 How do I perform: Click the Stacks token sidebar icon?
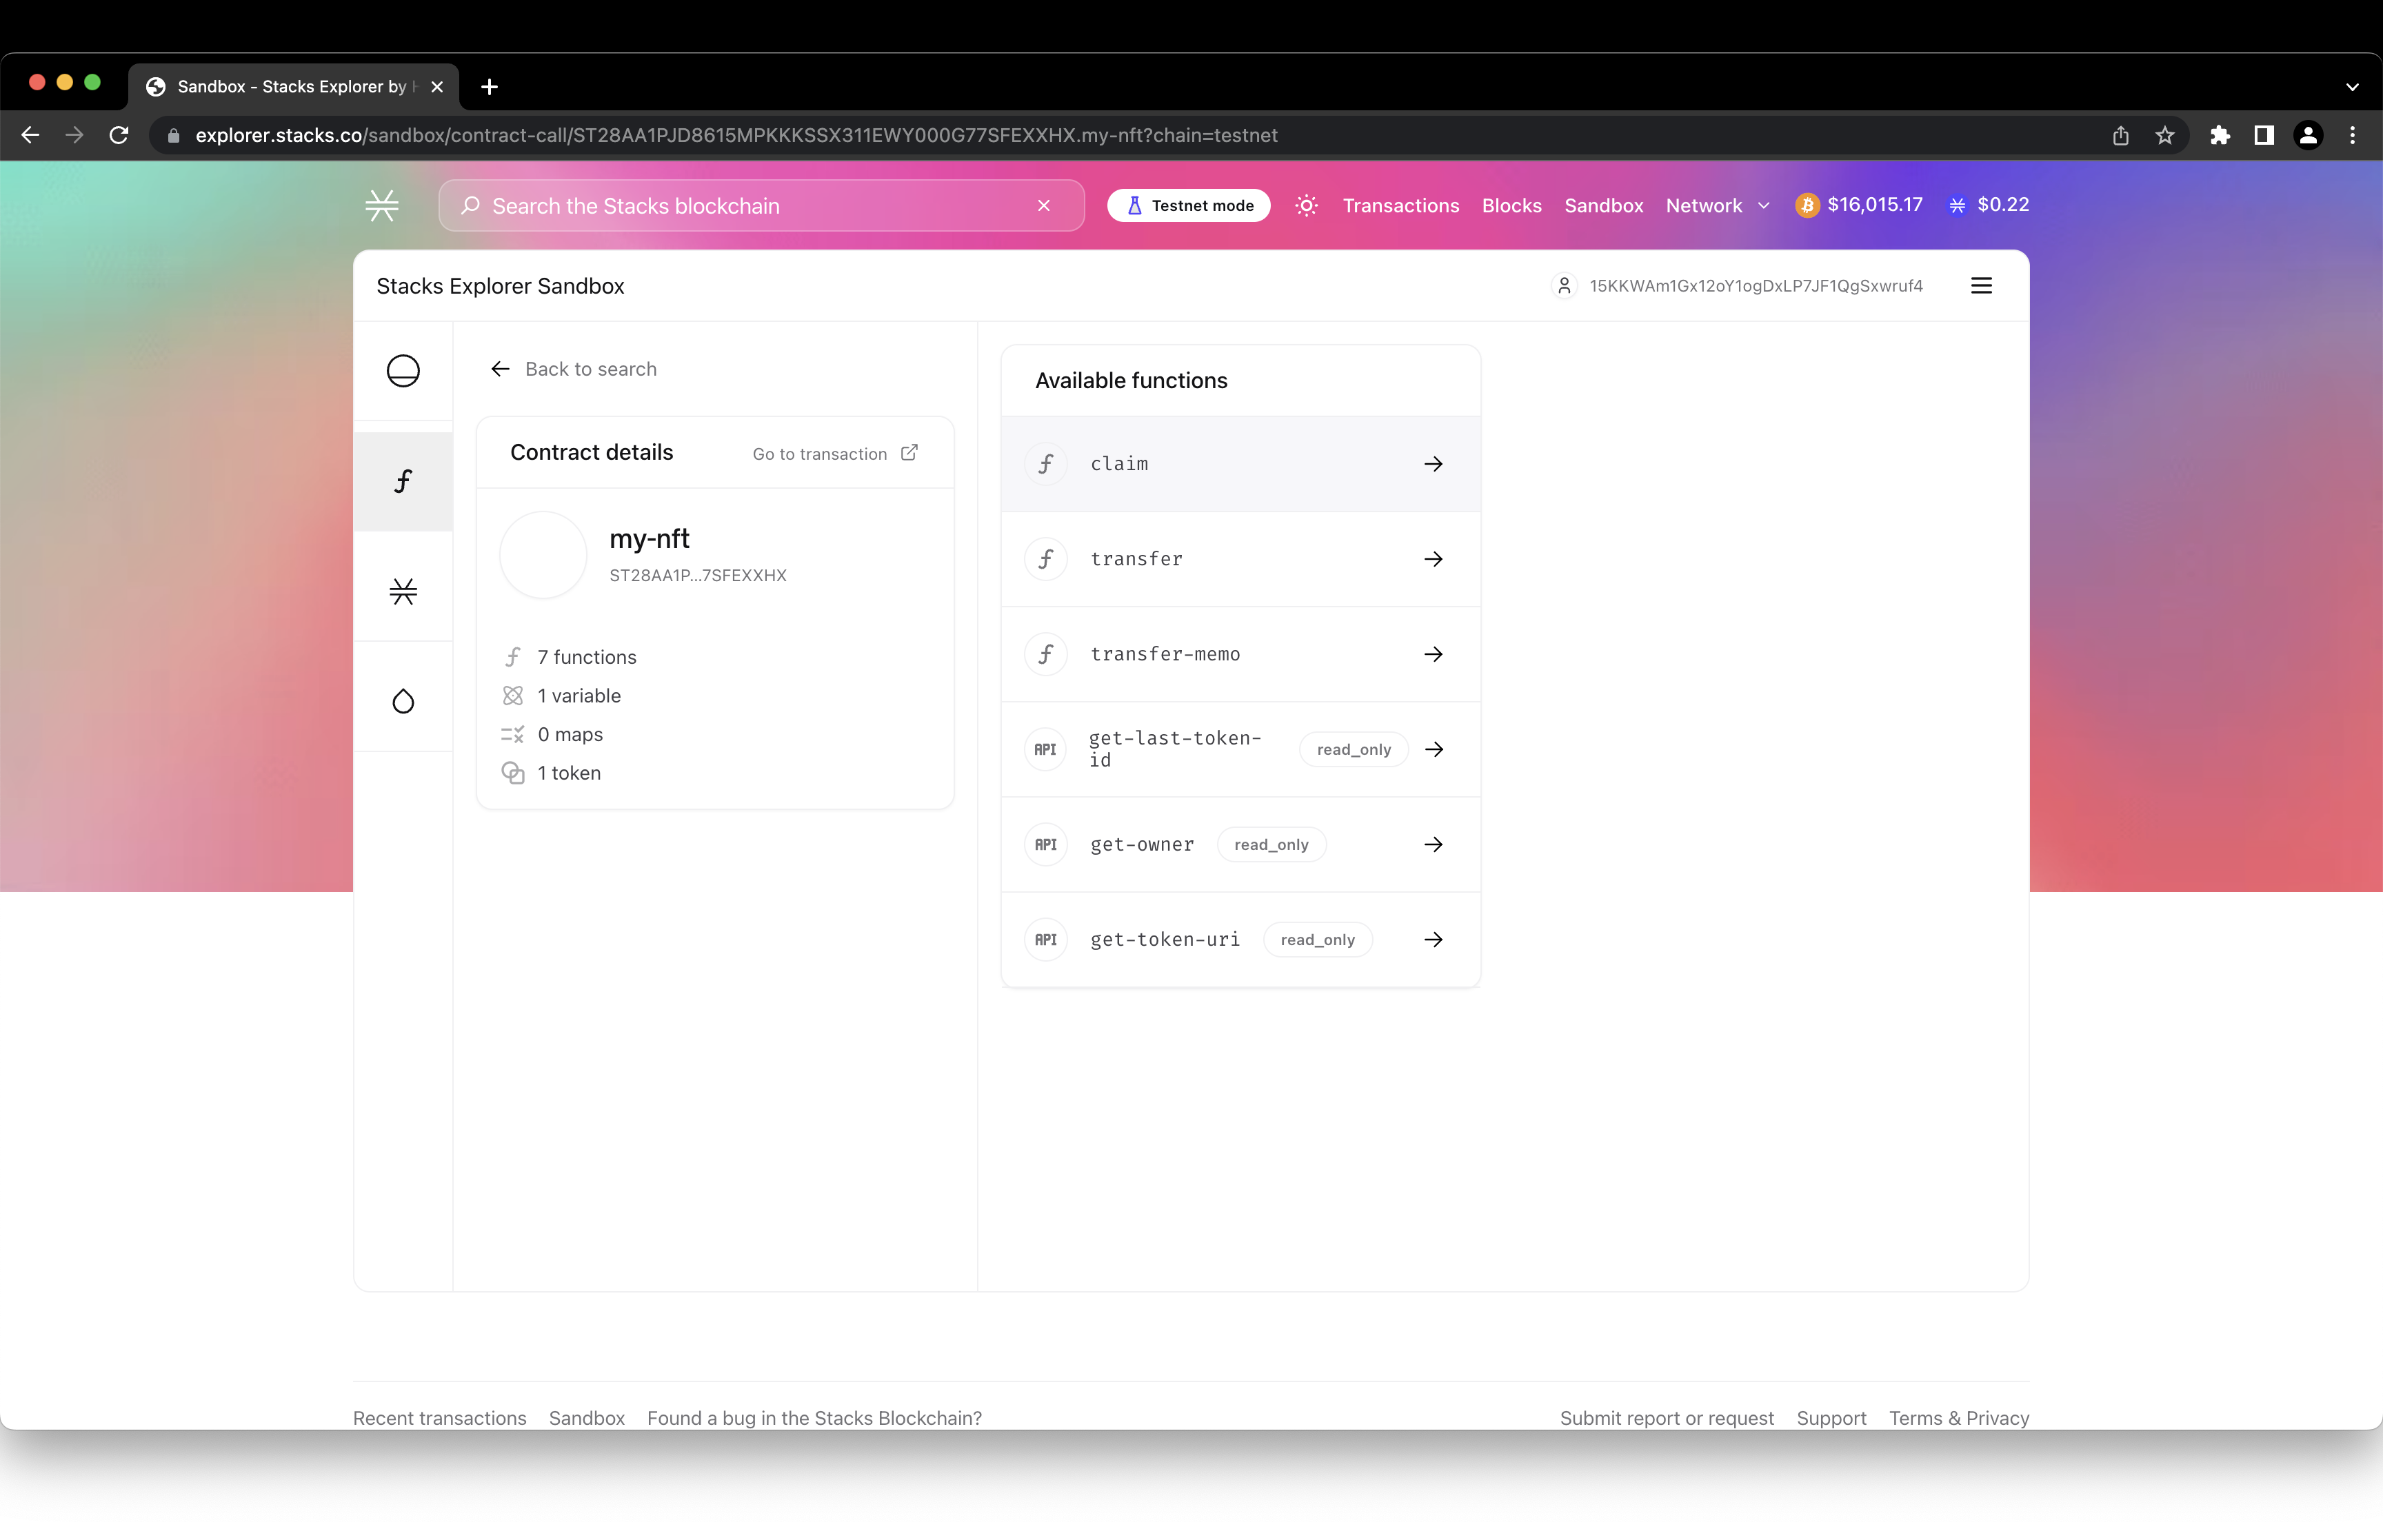pos(403,591)
